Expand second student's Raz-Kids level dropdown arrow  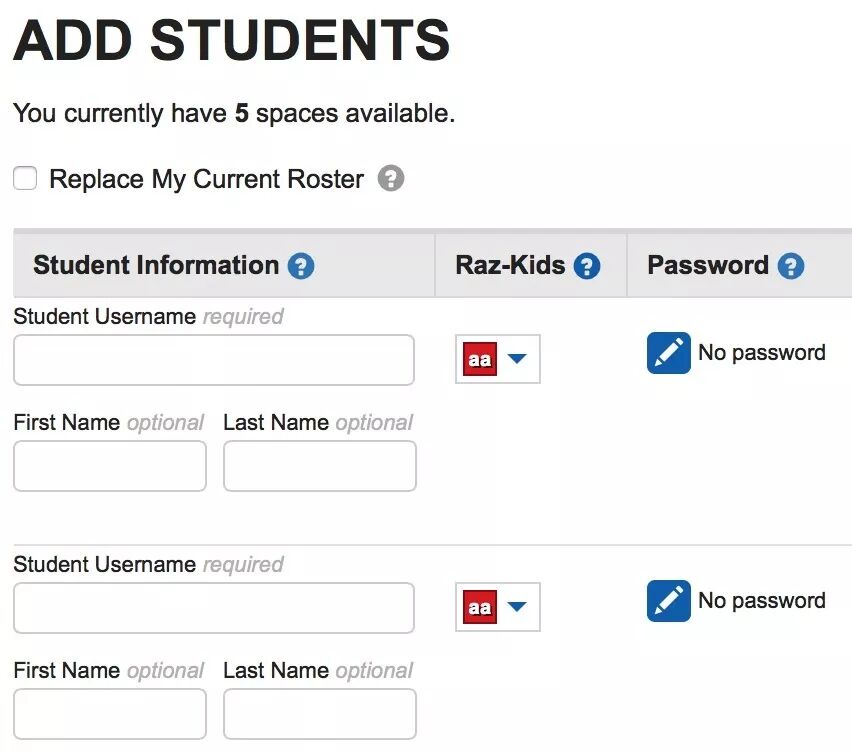pyautogui.click(x=517, y=606)
